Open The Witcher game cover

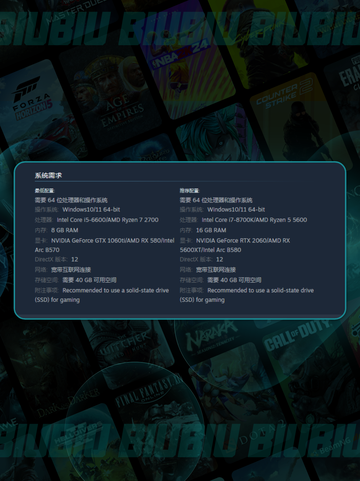click(x=128, y=350)
